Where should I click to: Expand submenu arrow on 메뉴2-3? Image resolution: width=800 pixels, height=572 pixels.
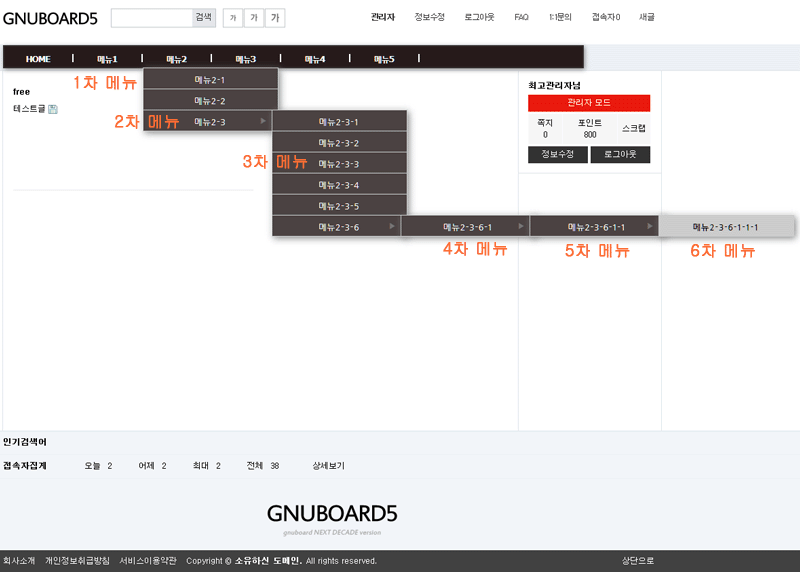tap(263, 122)
